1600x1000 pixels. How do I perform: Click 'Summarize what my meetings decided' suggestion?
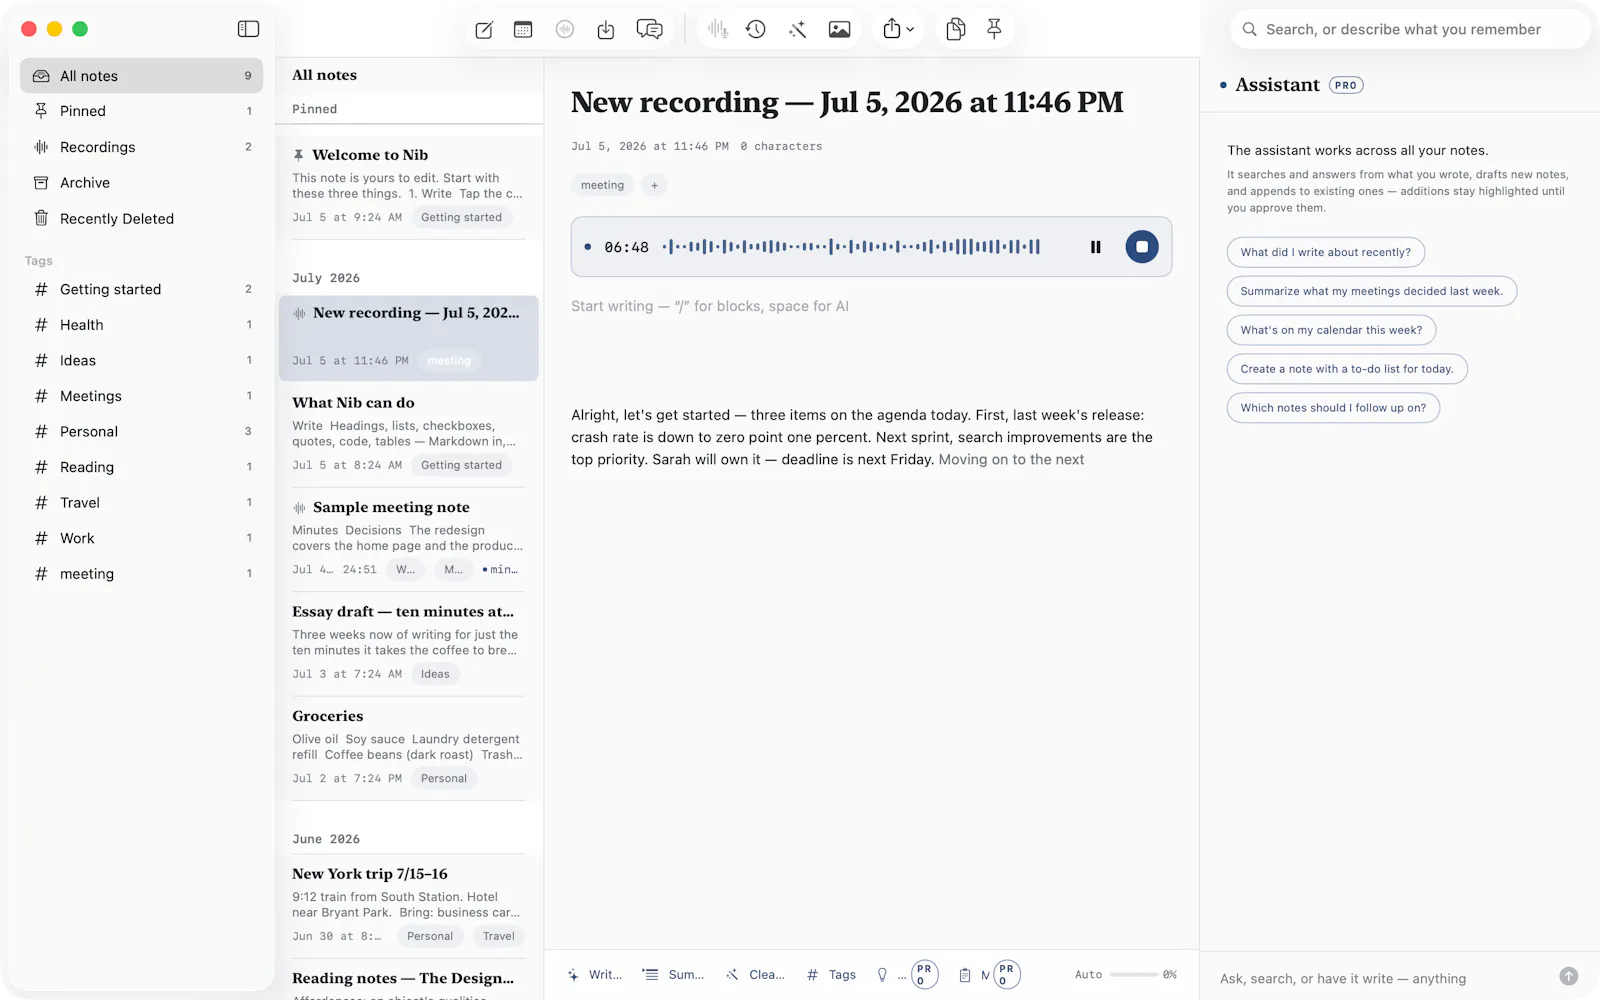(x=1372, y=291)
